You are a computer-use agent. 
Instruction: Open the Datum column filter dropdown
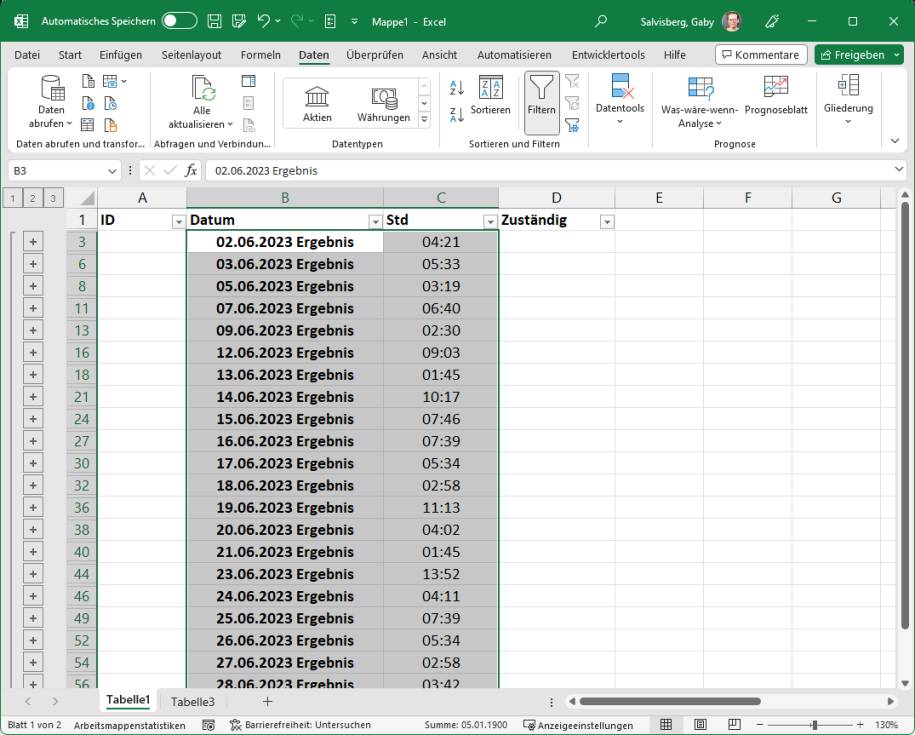coord(375,221)
